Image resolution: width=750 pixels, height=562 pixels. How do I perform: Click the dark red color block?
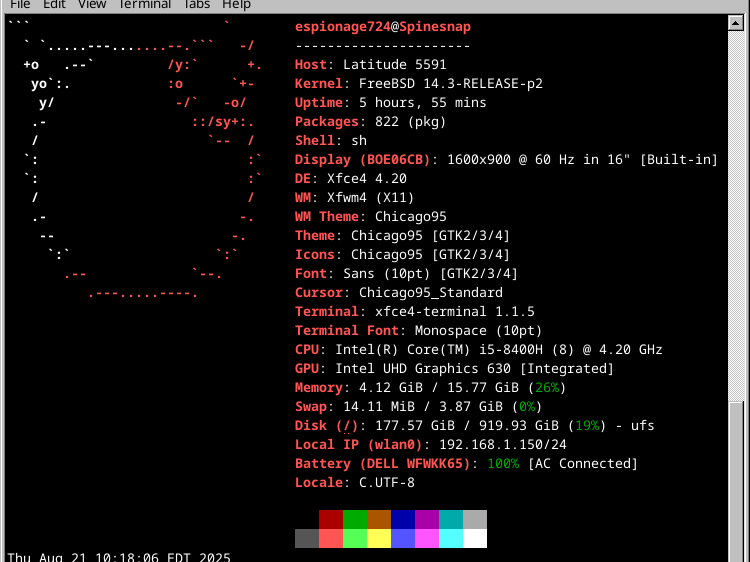[331, 519]
